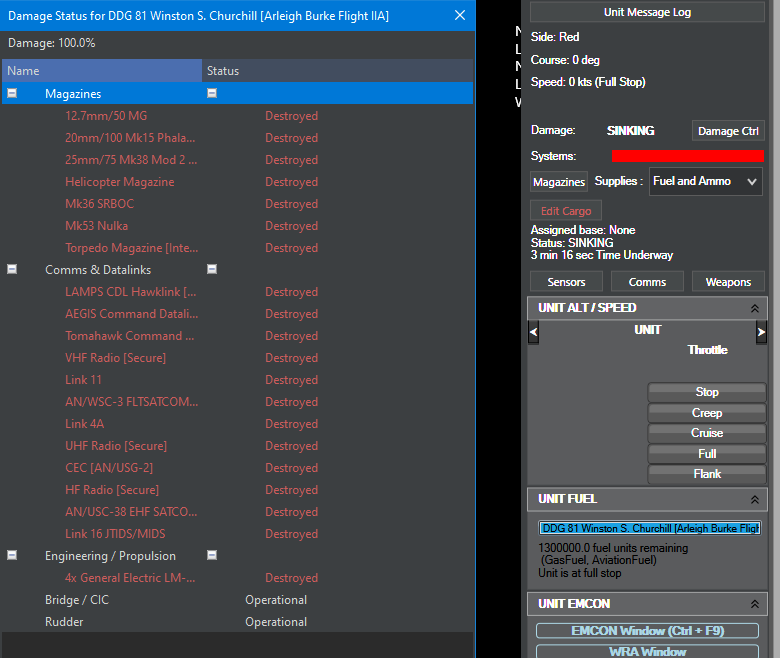Select the Link 4A row

[x=237, y=424]
